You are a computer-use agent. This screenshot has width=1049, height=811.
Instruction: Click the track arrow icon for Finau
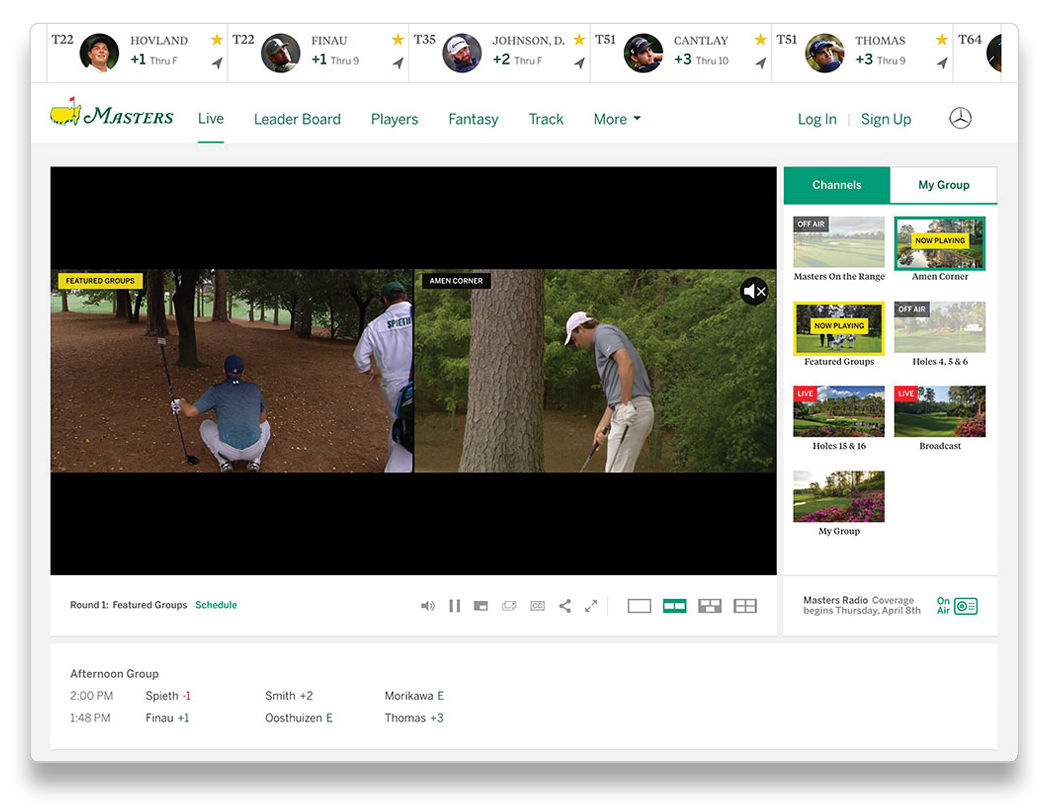coord(399,63)
